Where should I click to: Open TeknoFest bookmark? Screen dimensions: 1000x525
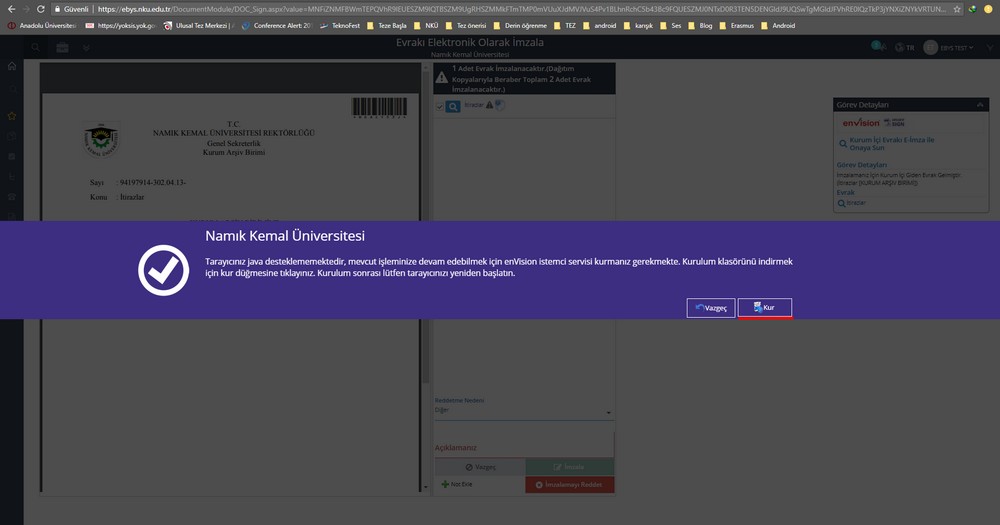(x=340, y=26)
